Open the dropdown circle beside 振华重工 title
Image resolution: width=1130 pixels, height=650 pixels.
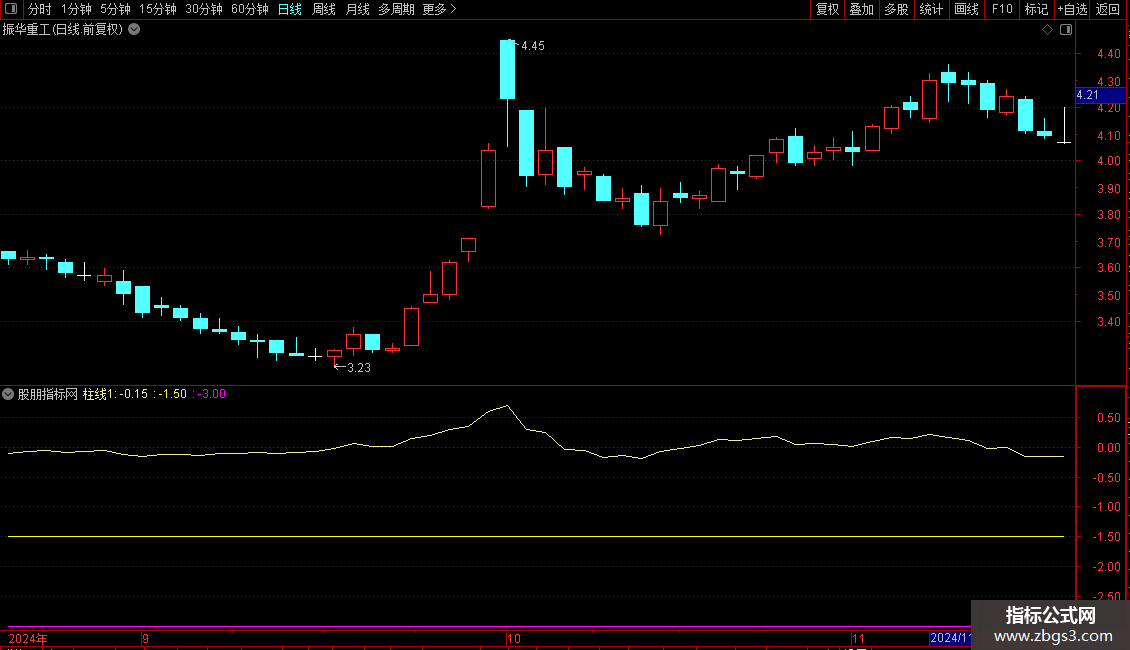click(134, 30)
